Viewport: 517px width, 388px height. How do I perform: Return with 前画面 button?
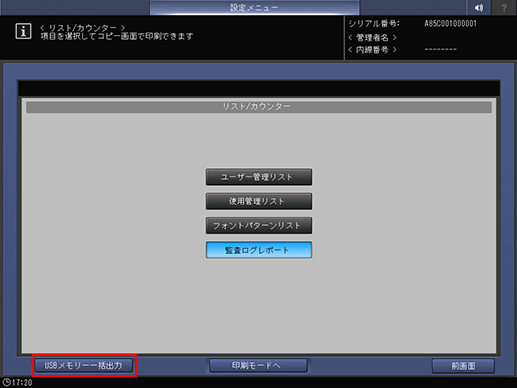[x=463, y=366]
